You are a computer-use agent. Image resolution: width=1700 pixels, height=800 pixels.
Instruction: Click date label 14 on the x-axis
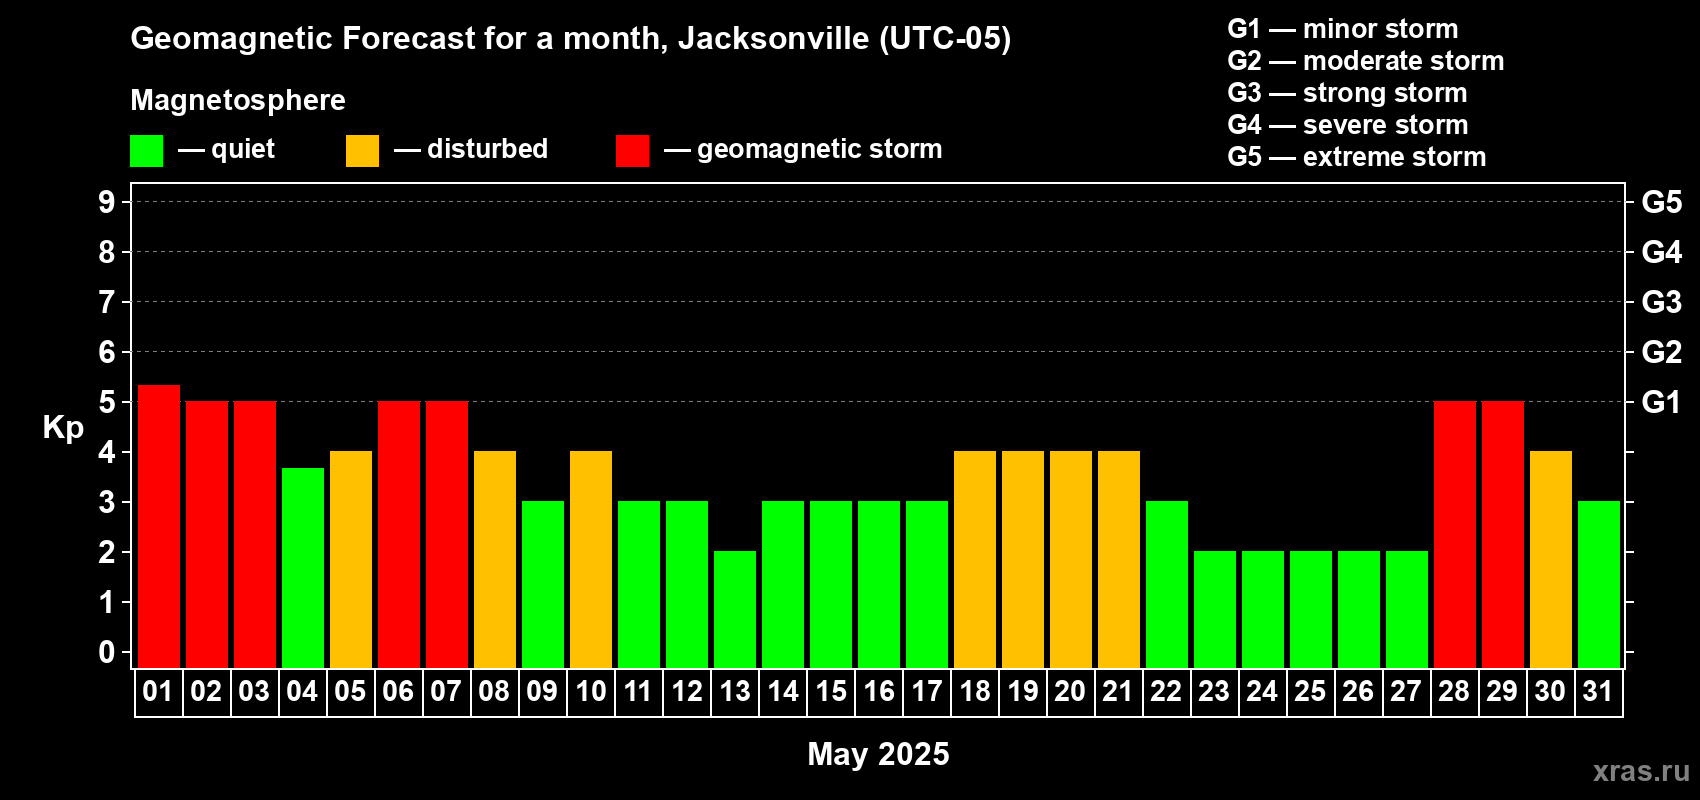tap(783, 692)
